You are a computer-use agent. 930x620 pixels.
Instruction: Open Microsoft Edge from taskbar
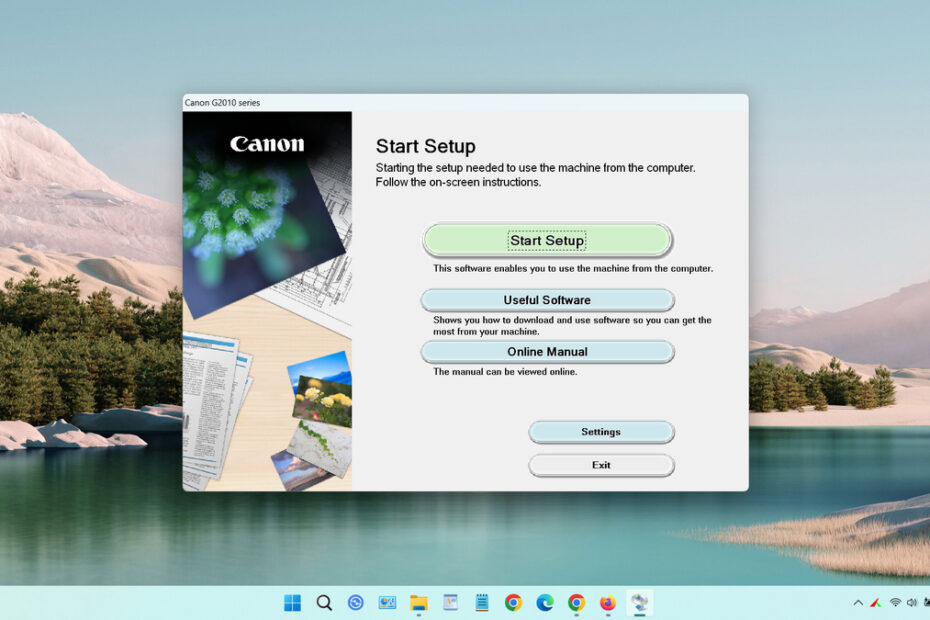(x=544, y=603)
